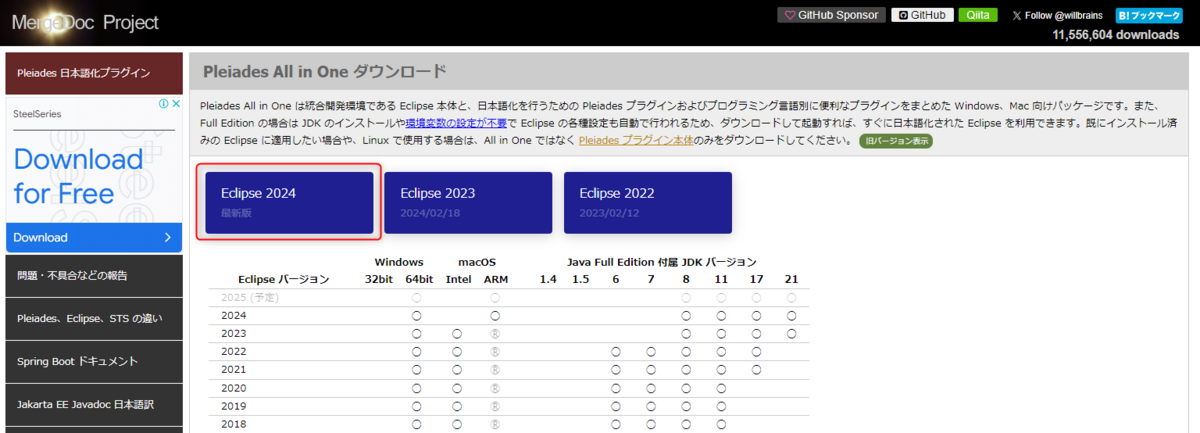The width and height of the screenshot is (1200, 433).
Task: Select 2022 JDK 6 circle
Action: 616,352
